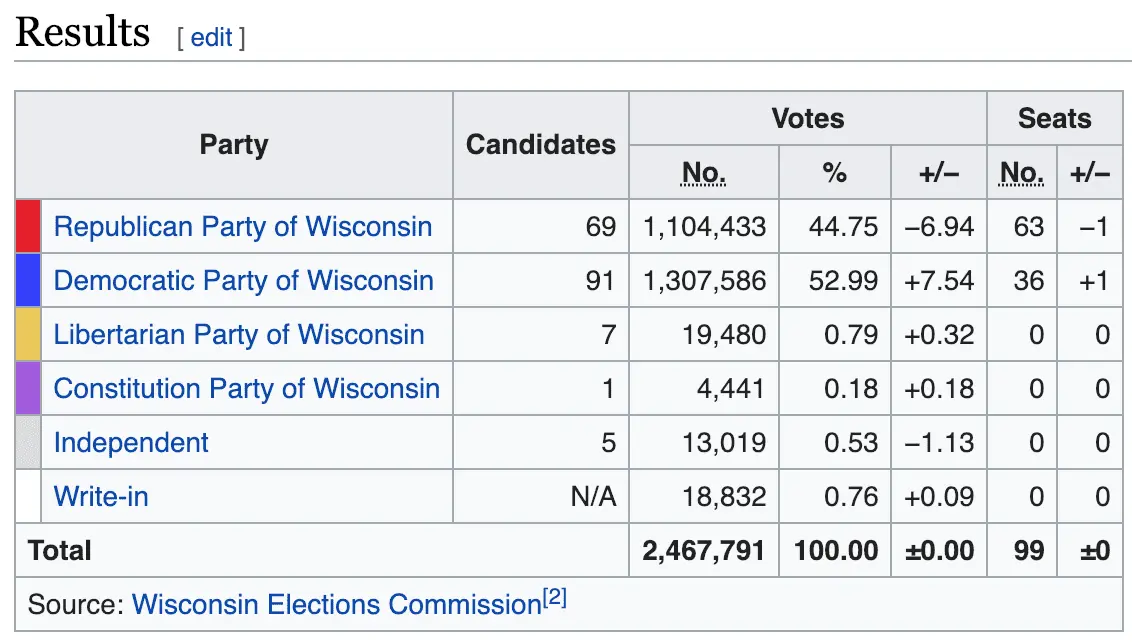Open Republican Party of Wisconsin link

tap(243, 227)
